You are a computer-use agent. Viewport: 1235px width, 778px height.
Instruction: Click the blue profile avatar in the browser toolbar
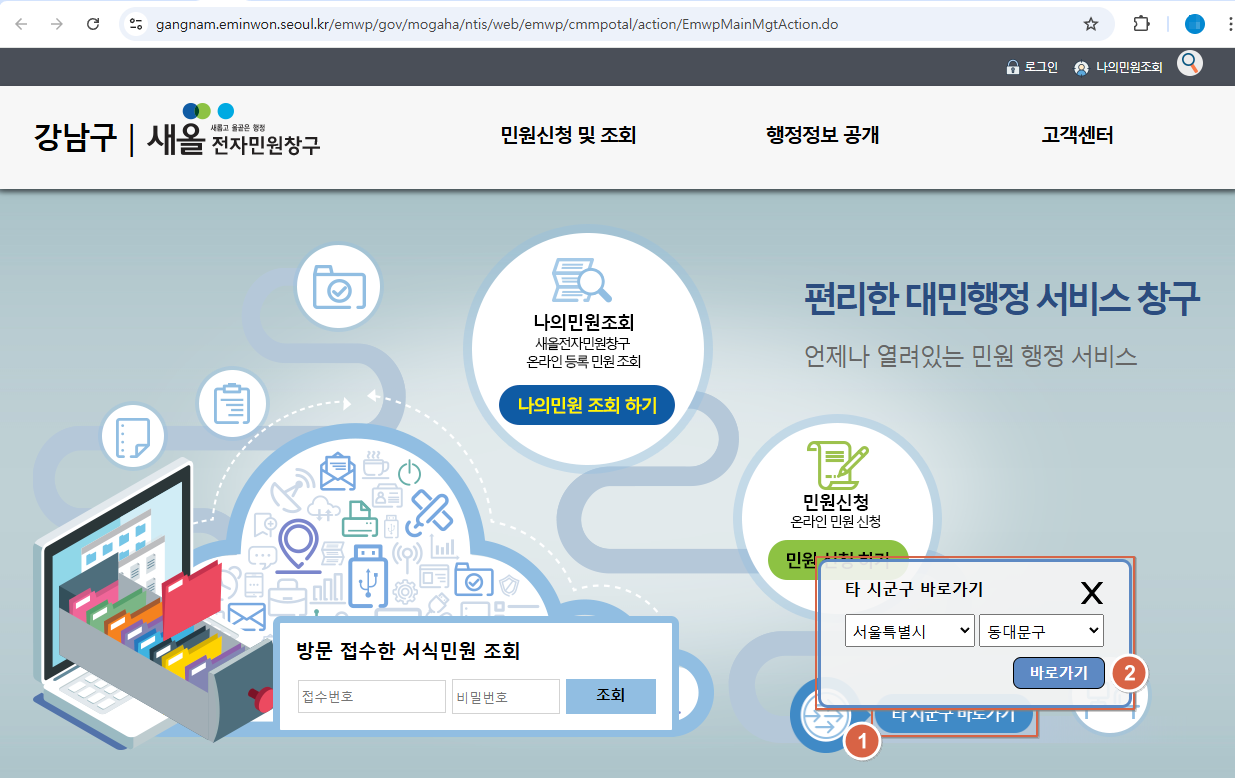pyautogui.click(x=1194, y=24)
